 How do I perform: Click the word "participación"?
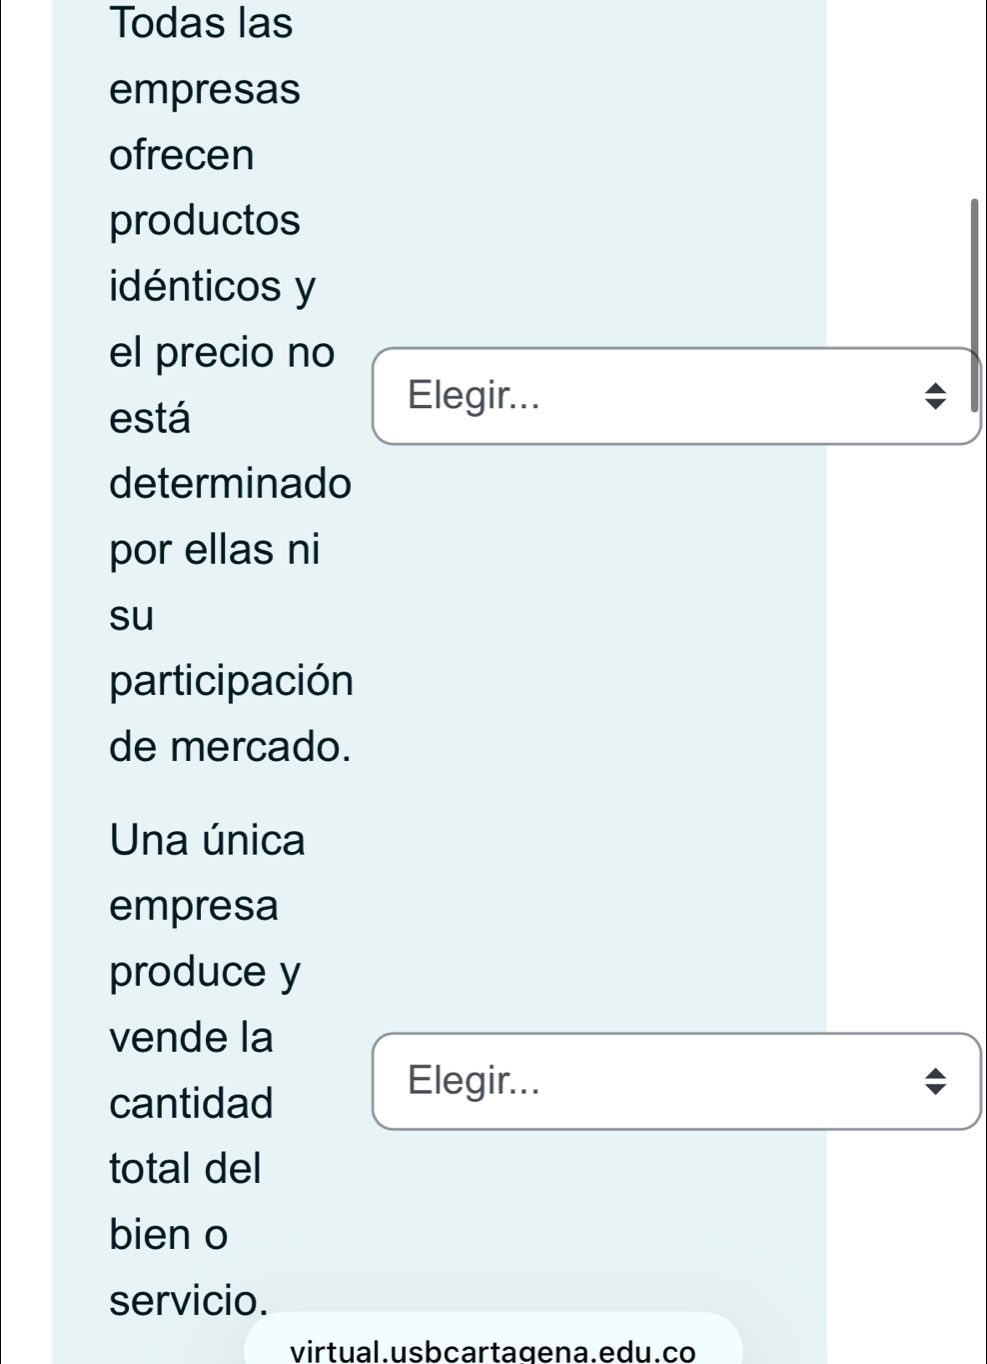point(231,681)
